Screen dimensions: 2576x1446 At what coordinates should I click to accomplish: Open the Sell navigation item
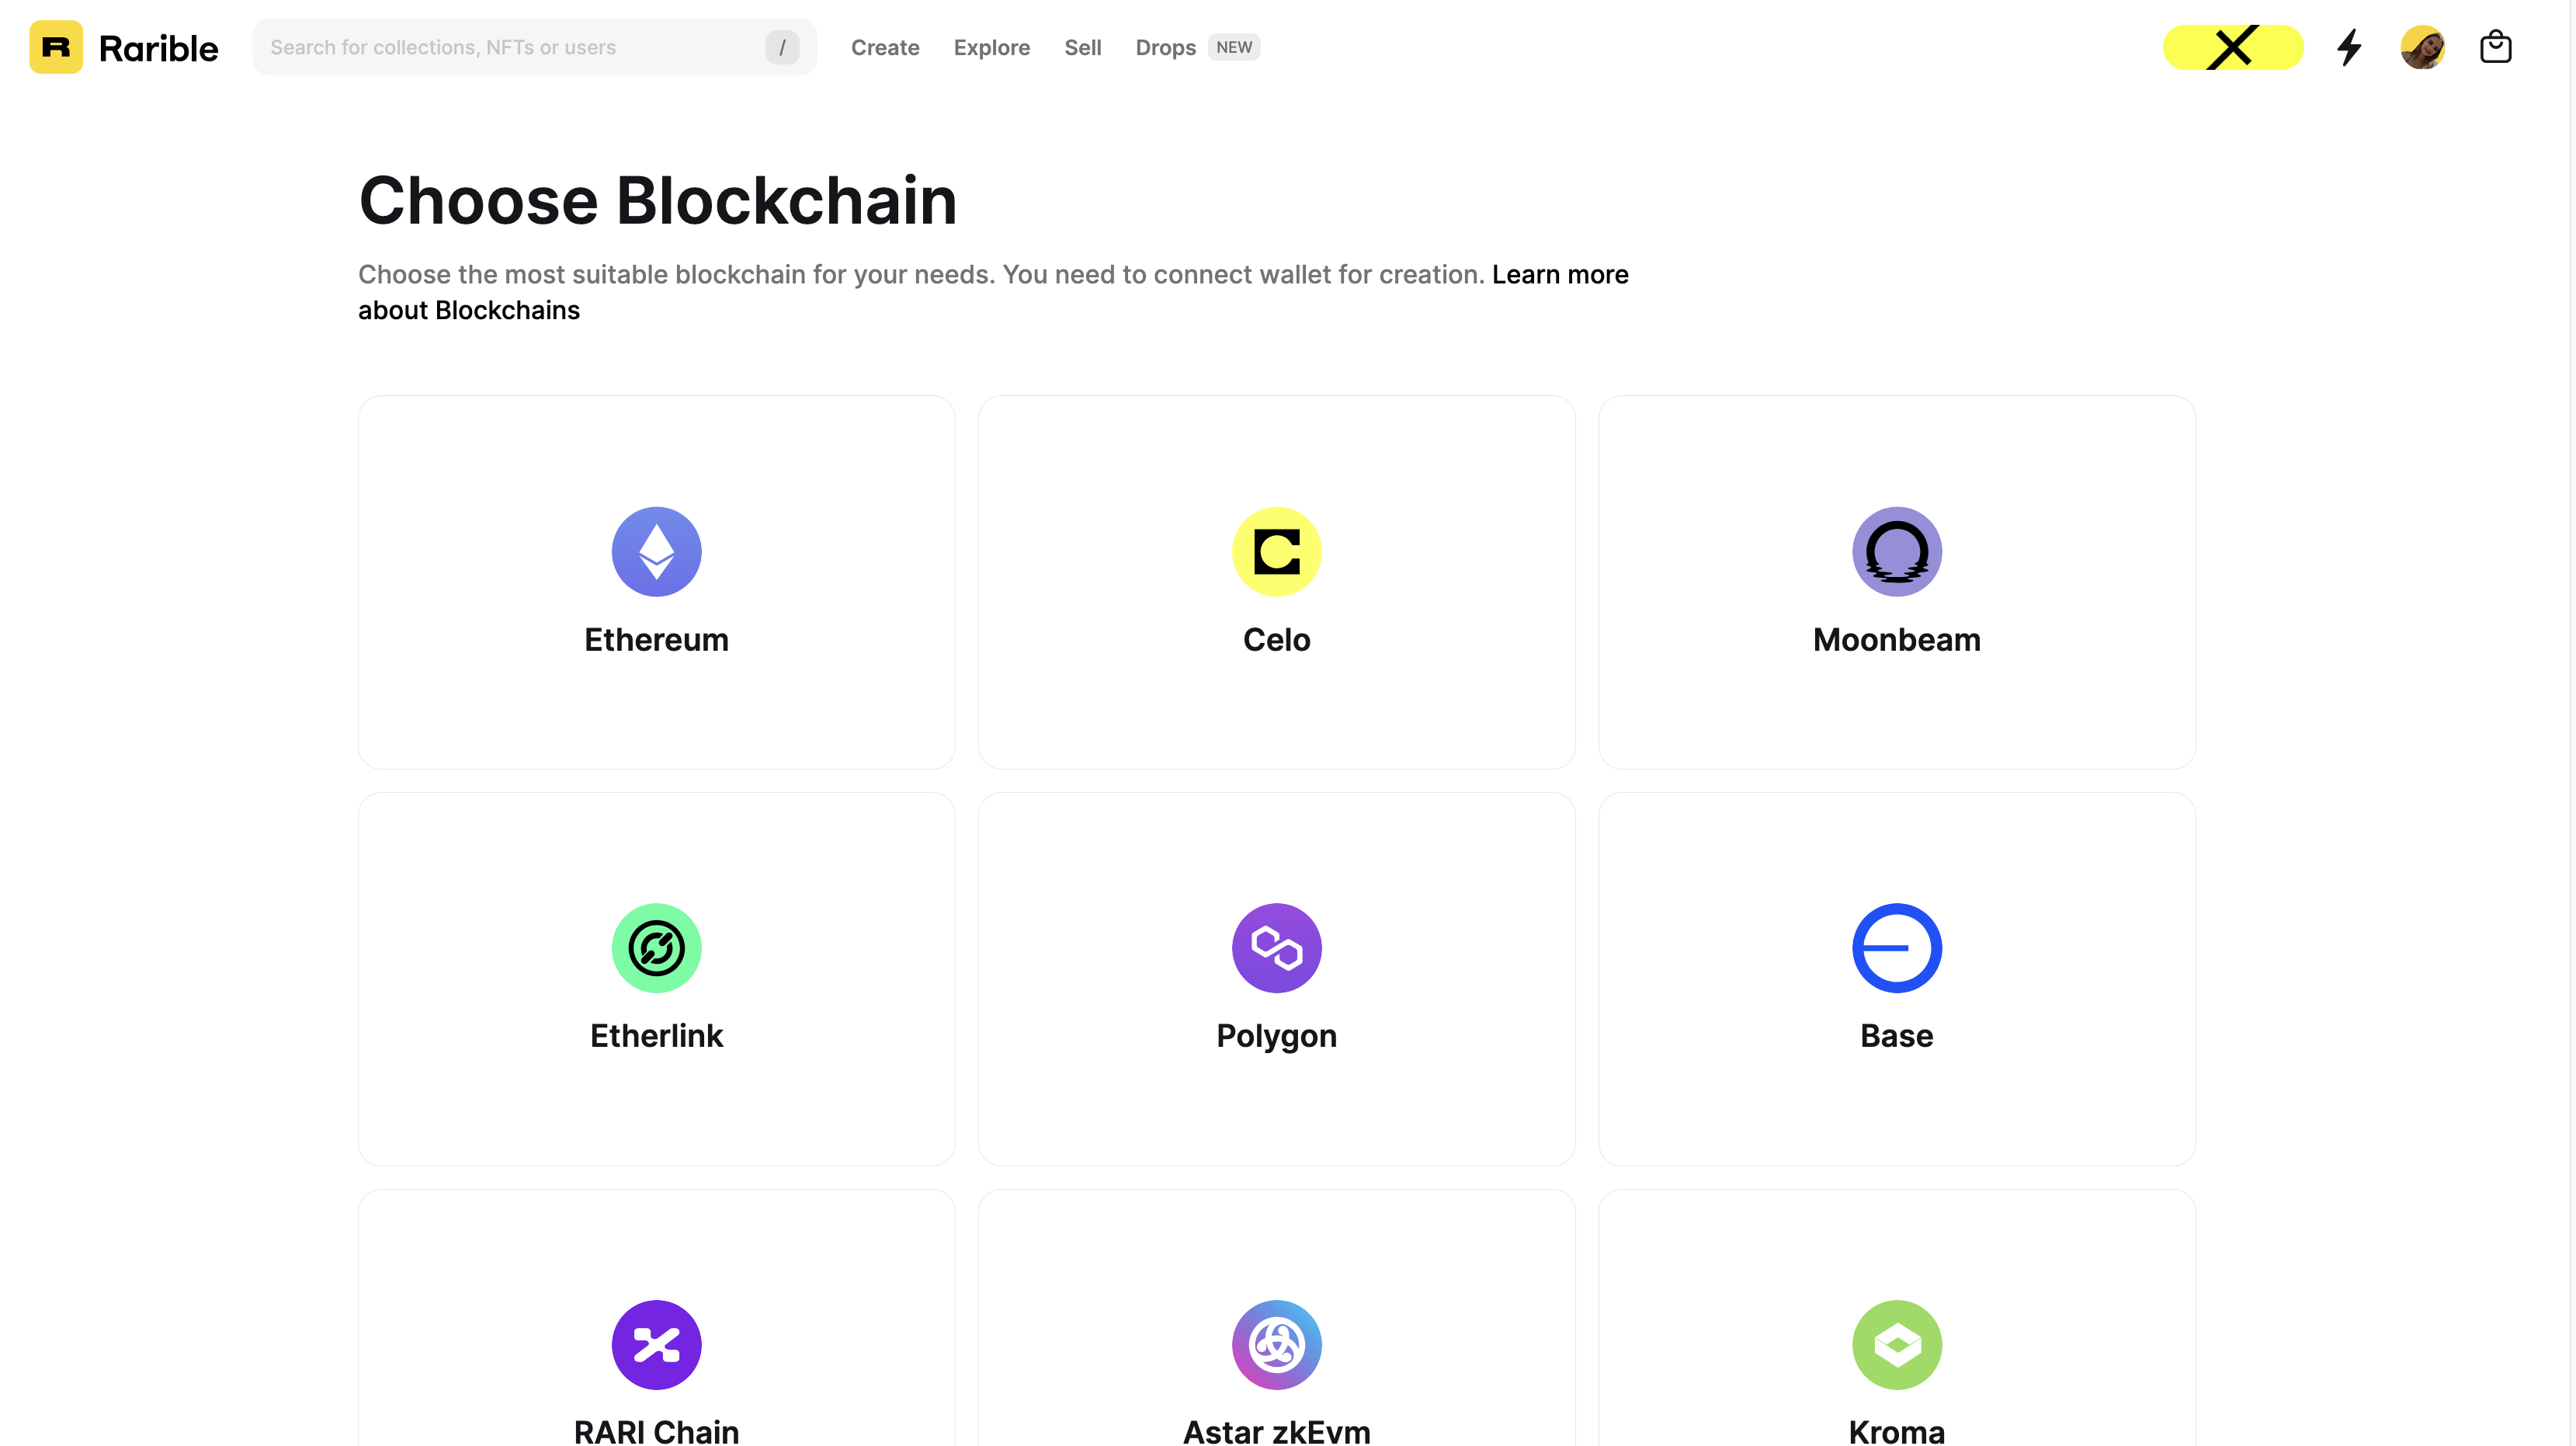(1082, 47)
